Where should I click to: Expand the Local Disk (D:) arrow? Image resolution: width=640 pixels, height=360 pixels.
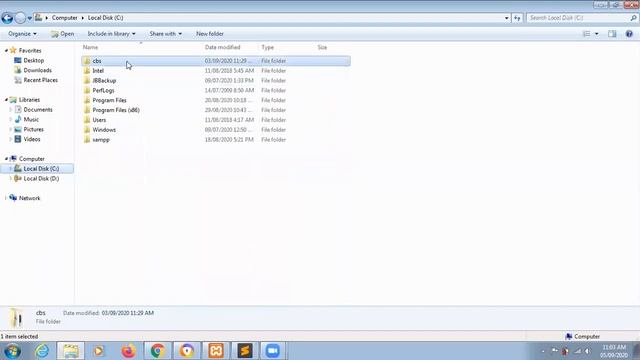pos(11,179)
